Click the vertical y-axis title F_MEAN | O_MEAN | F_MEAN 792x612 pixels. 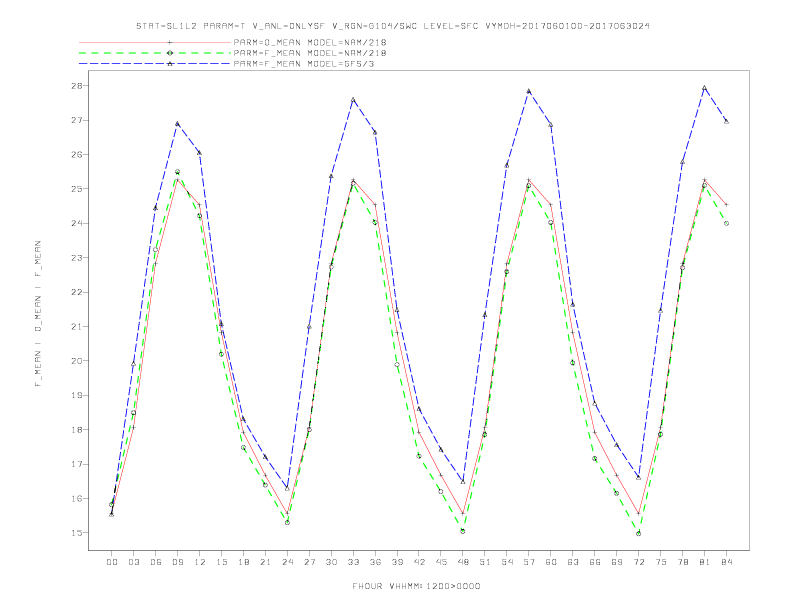[x=38, y=314]
